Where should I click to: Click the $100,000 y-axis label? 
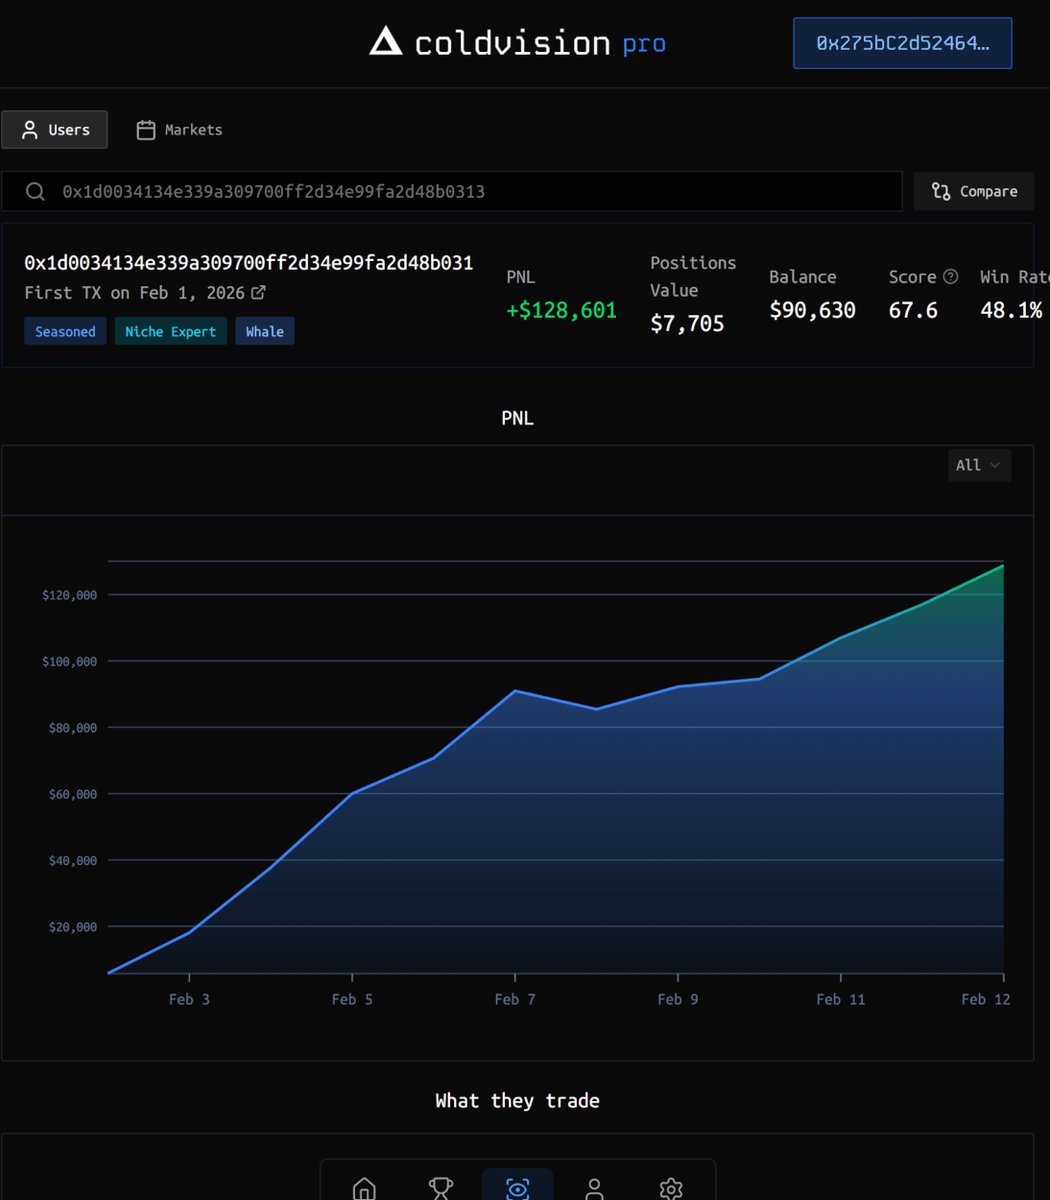coord(69,661)
